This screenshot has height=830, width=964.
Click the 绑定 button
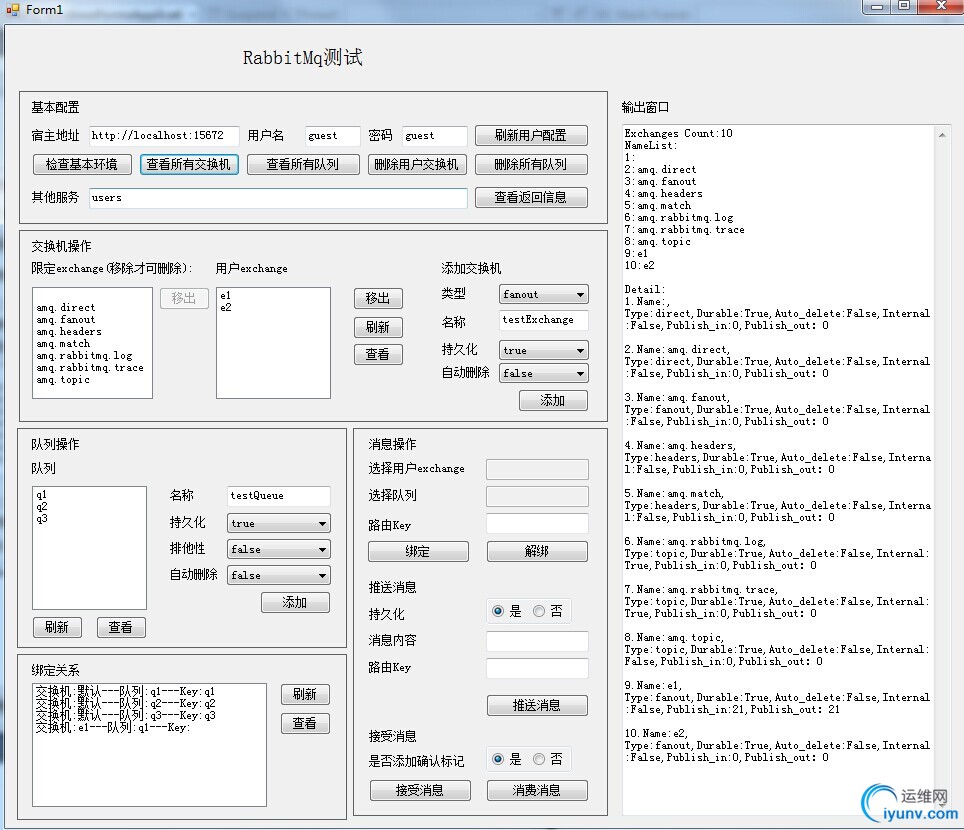click(418, 551)
